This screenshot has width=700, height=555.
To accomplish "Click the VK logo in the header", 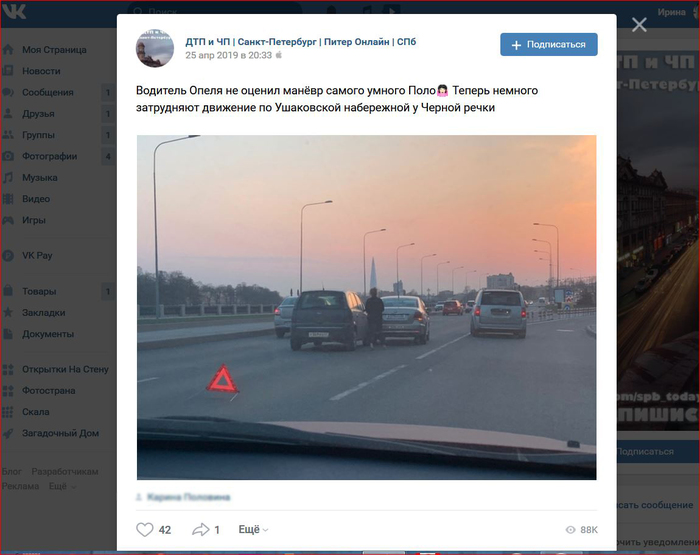I will (x=14, y=12).
